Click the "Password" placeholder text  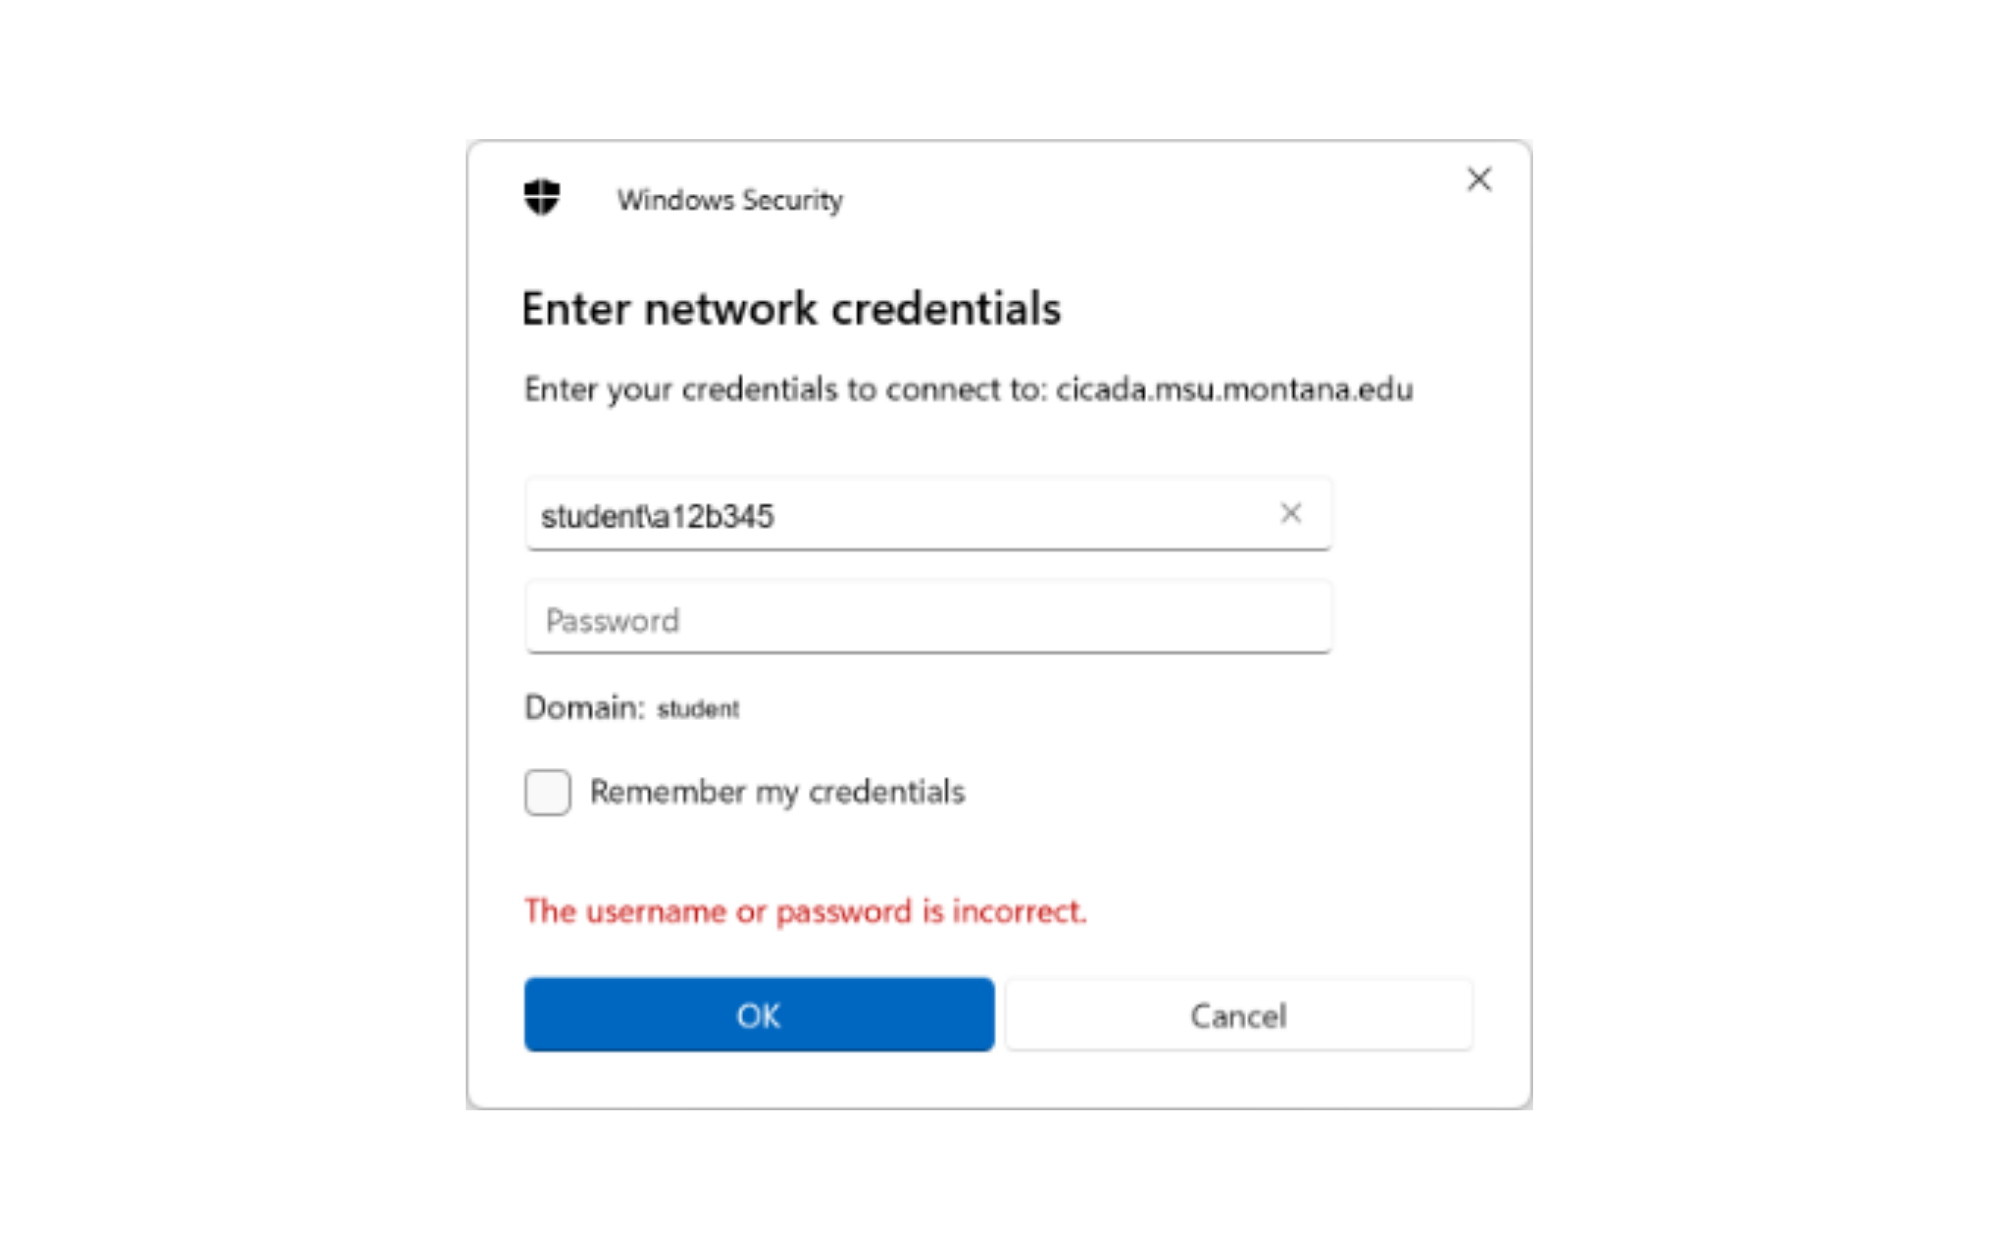tap(612, 621)
